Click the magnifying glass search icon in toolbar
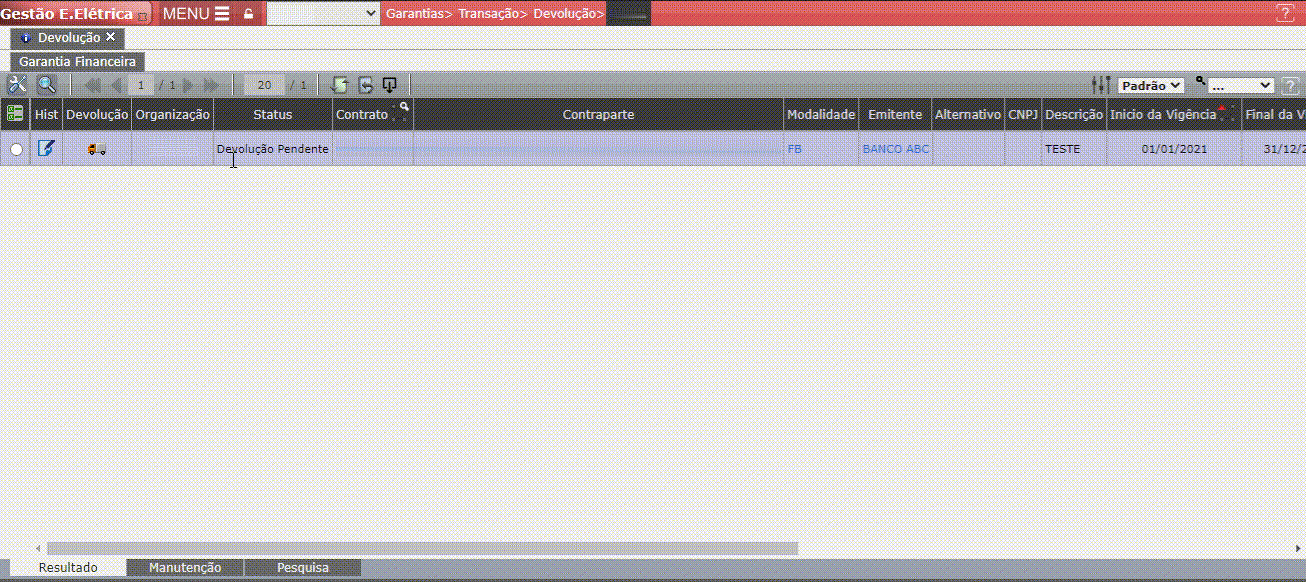Image resolution: width=1306 pixels, height=582 pixels. (x=46, y=85)
